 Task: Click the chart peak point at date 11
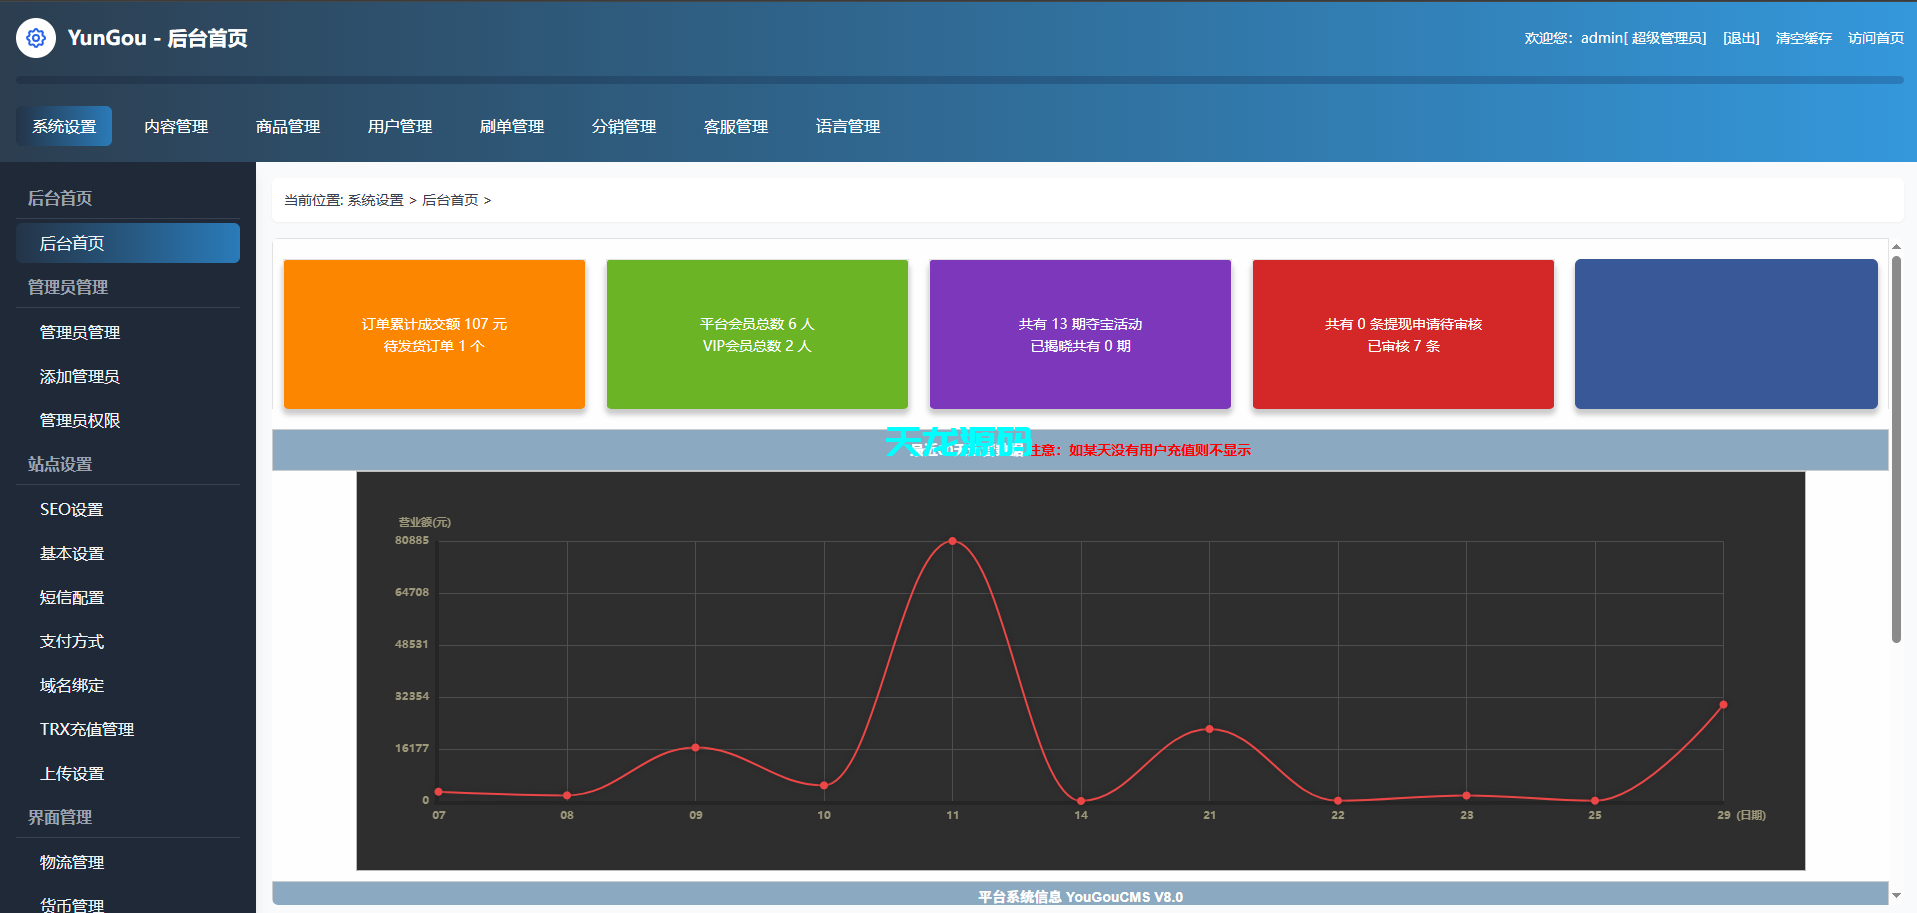(952, 541)
